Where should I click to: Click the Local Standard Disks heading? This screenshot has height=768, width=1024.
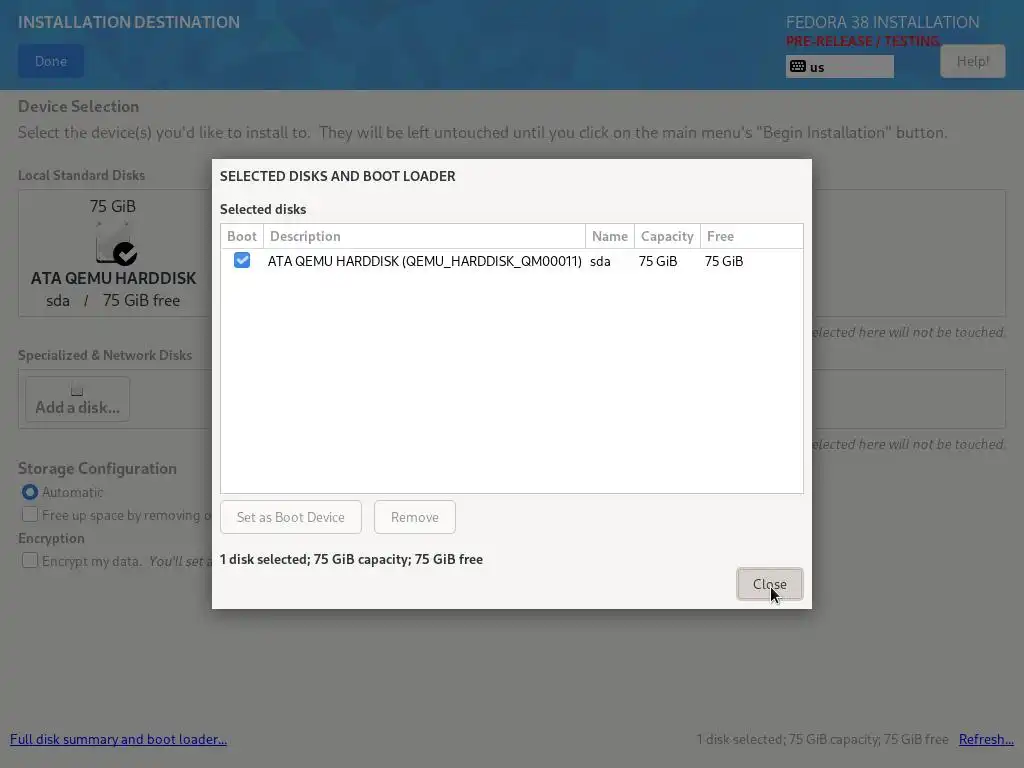[x=82, y=176]
